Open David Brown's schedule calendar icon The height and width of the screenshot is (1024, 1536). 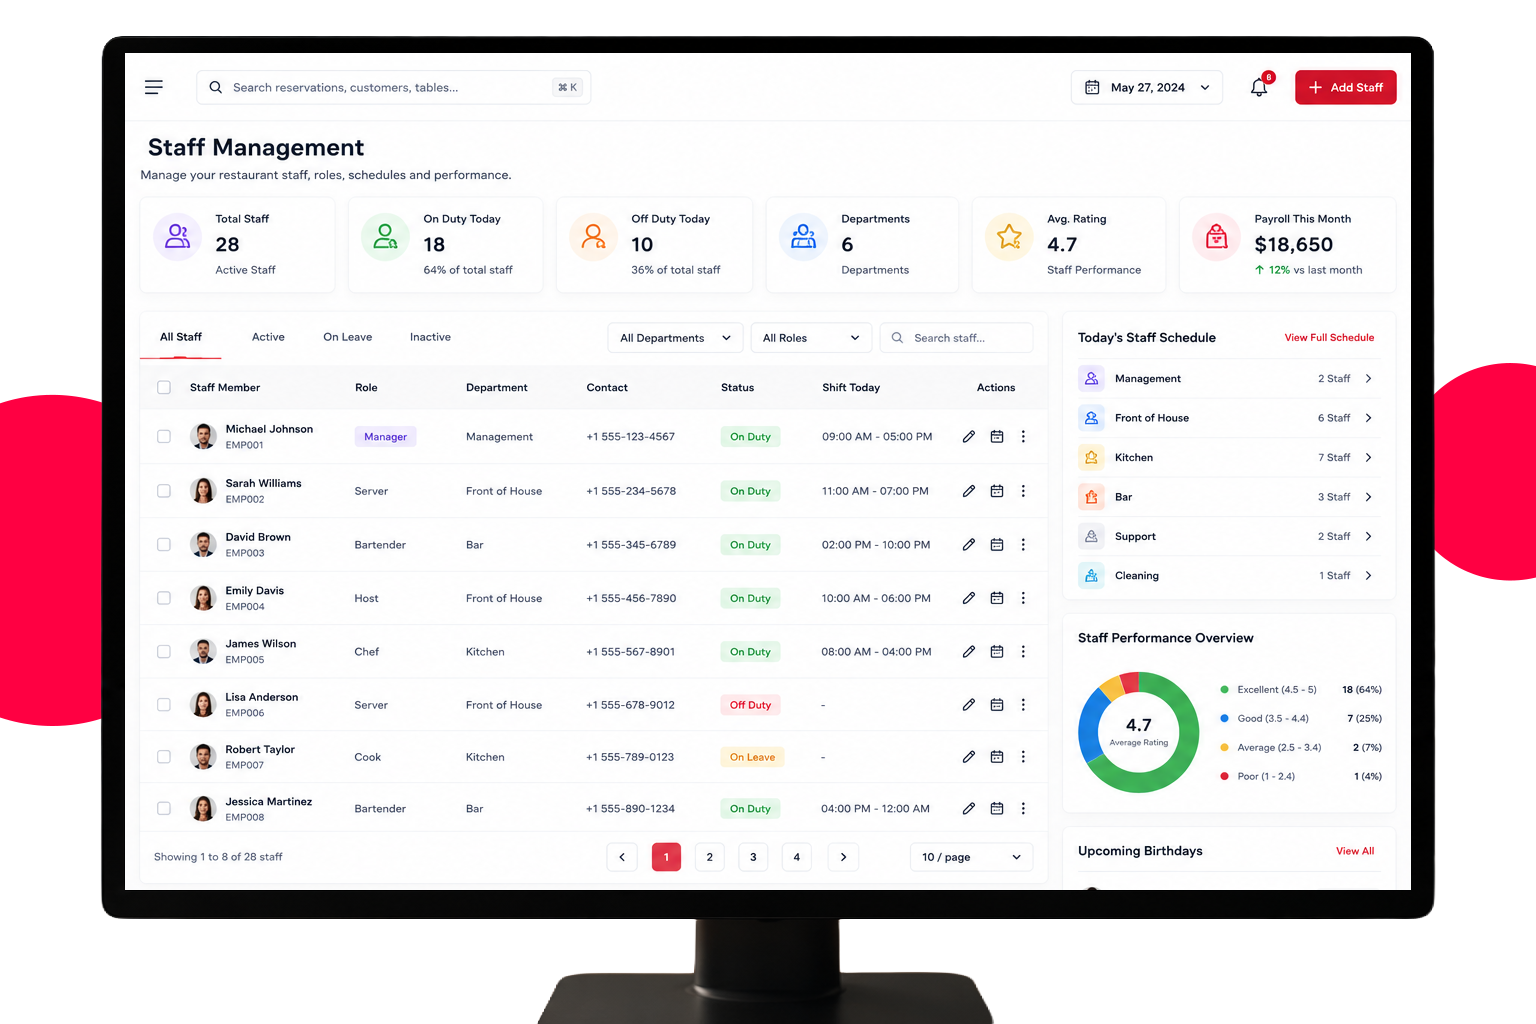click(x=997, y=545)
